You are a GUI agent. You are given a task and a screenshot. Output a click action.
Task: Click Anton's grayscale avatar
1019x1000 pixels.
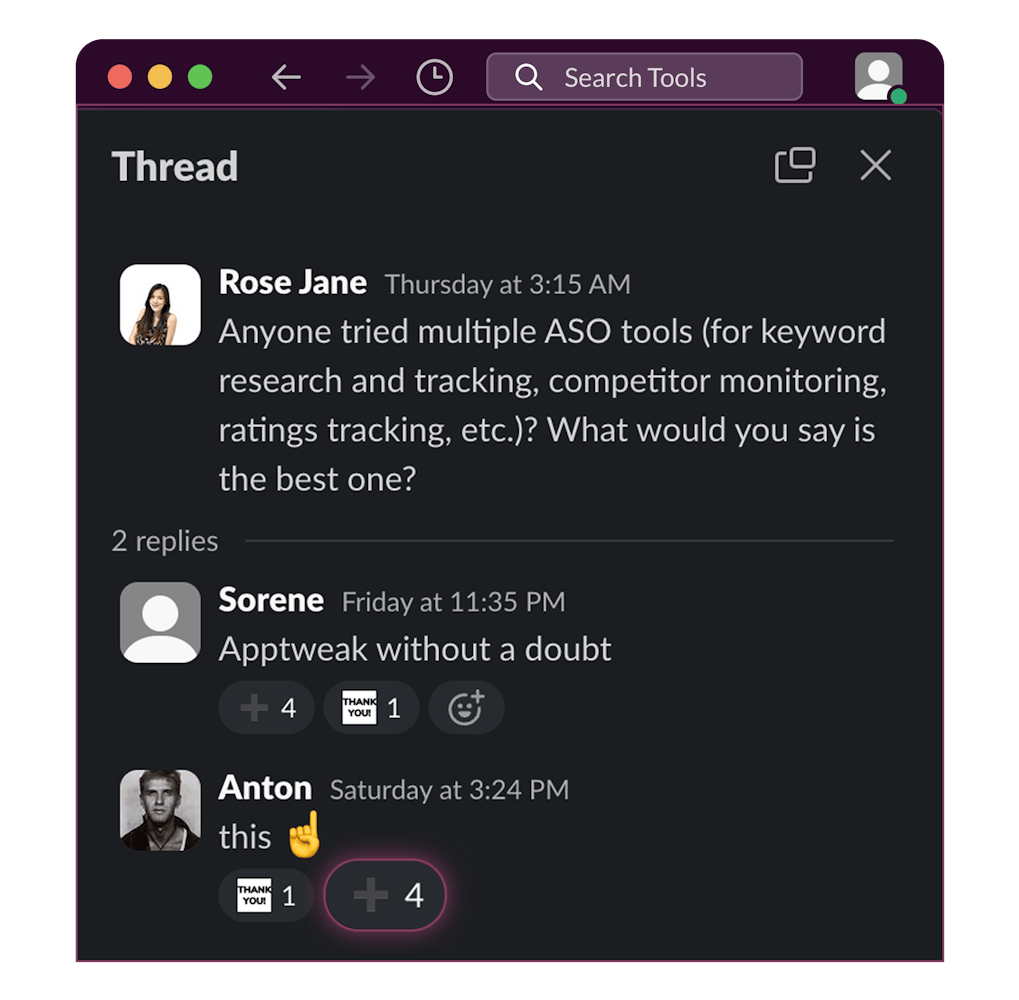click(x=160, y=810)
